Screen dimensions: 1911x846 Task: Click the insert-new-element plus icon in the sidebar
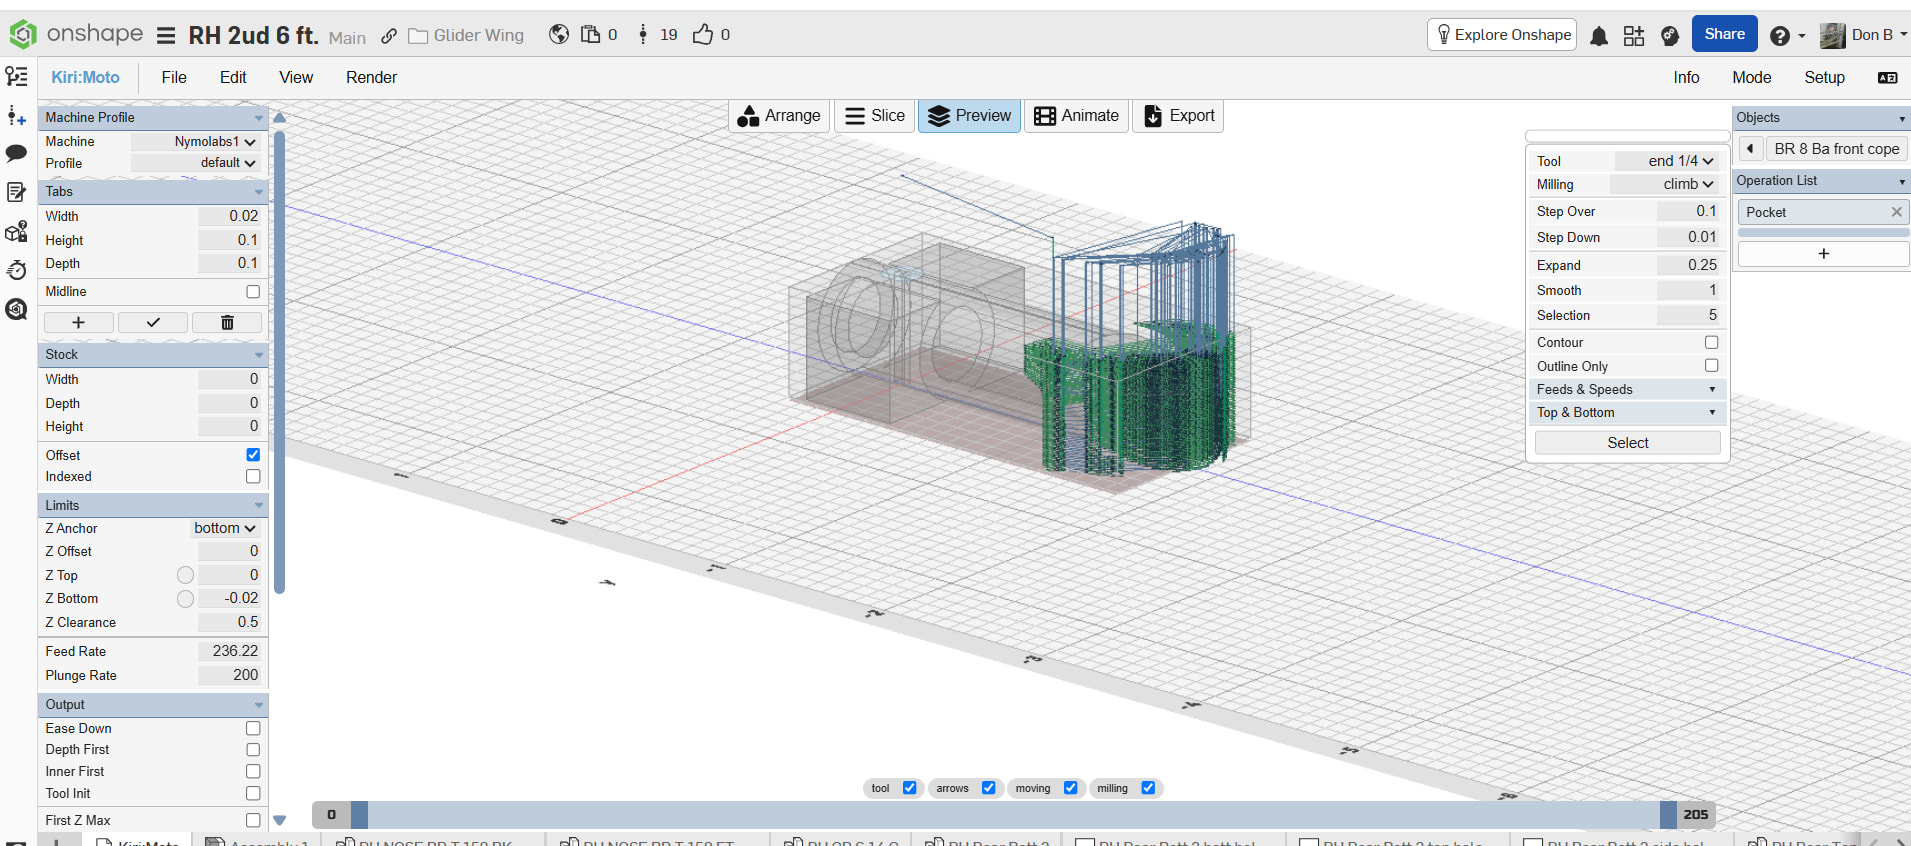16,116
